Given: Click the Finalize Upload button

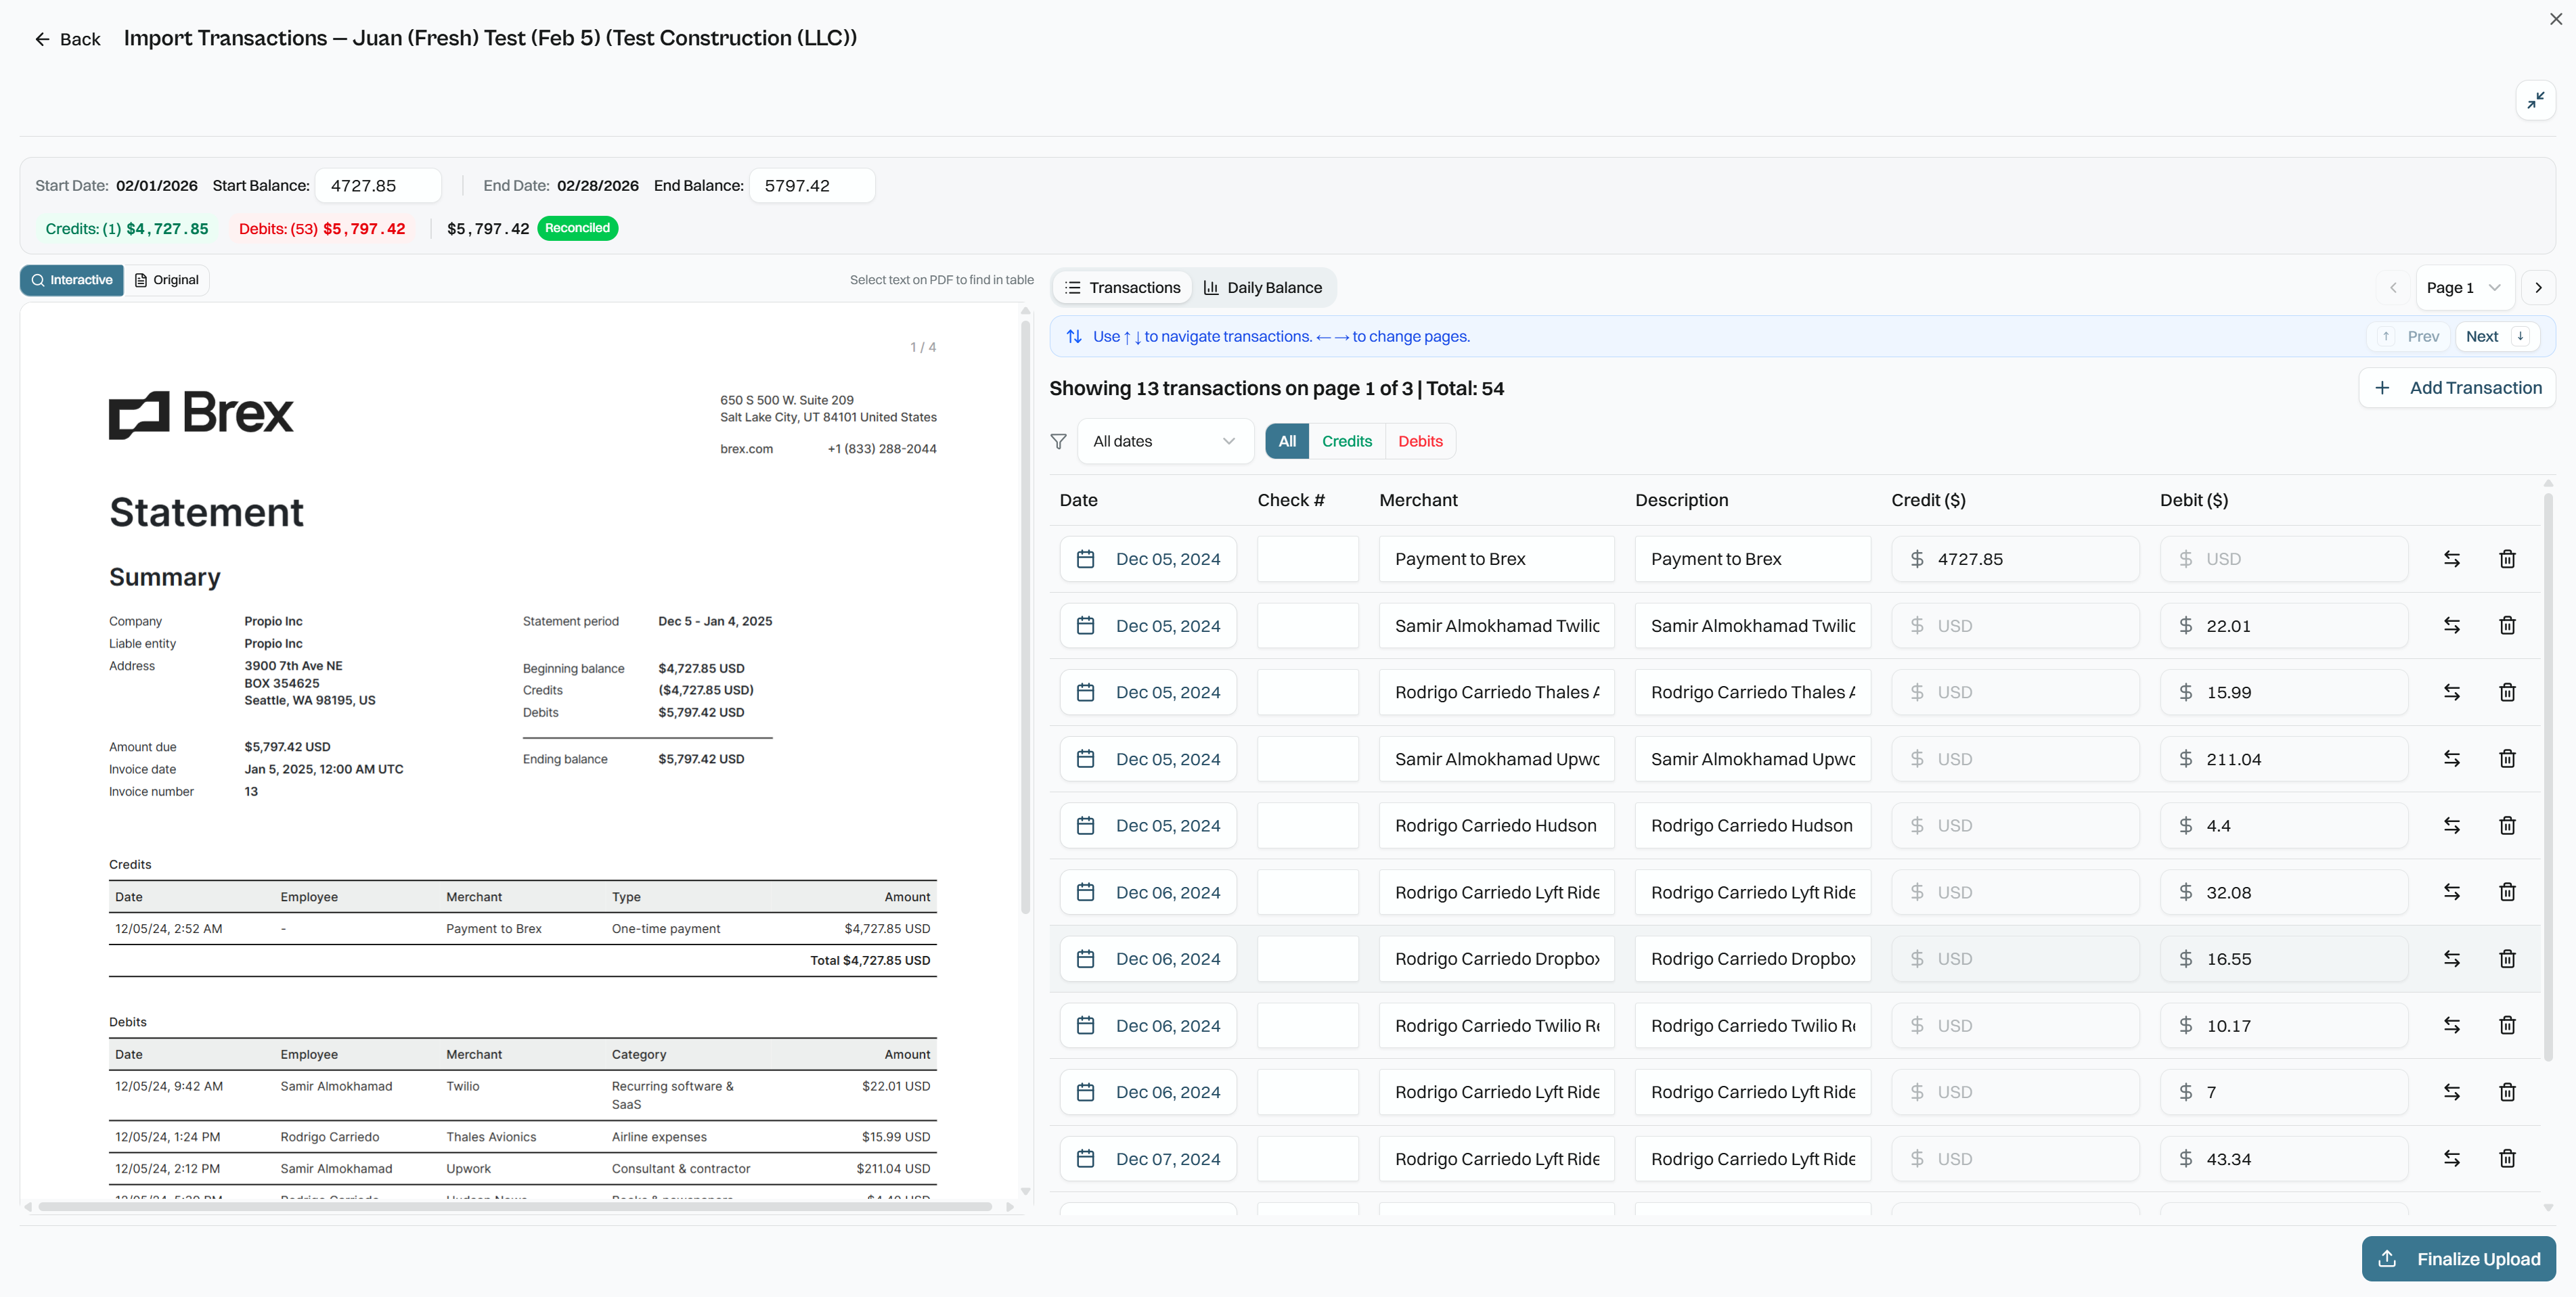Looking at the screenshot, I should (x=2458, y=1259).
